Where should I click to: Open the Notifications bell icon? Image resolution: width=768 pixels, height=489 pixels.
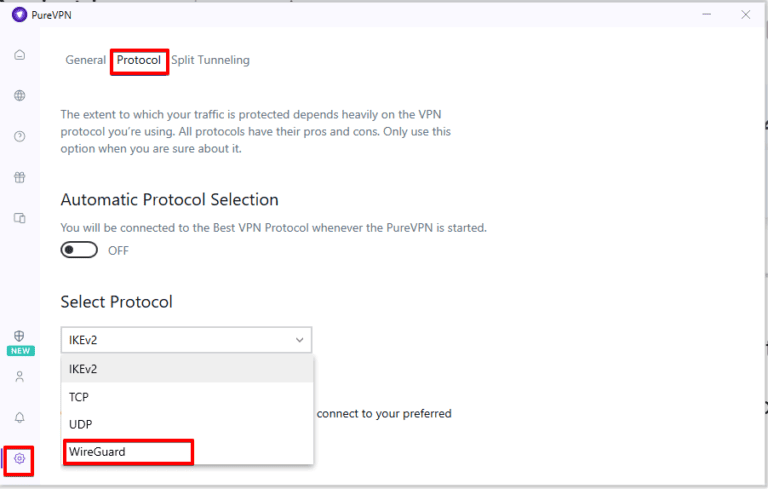[19, 417]
